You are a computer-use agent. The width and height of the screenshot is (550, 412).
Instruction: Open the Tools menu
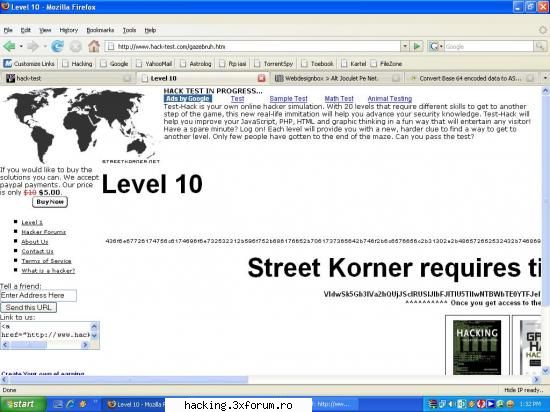(x=129, y=30)
